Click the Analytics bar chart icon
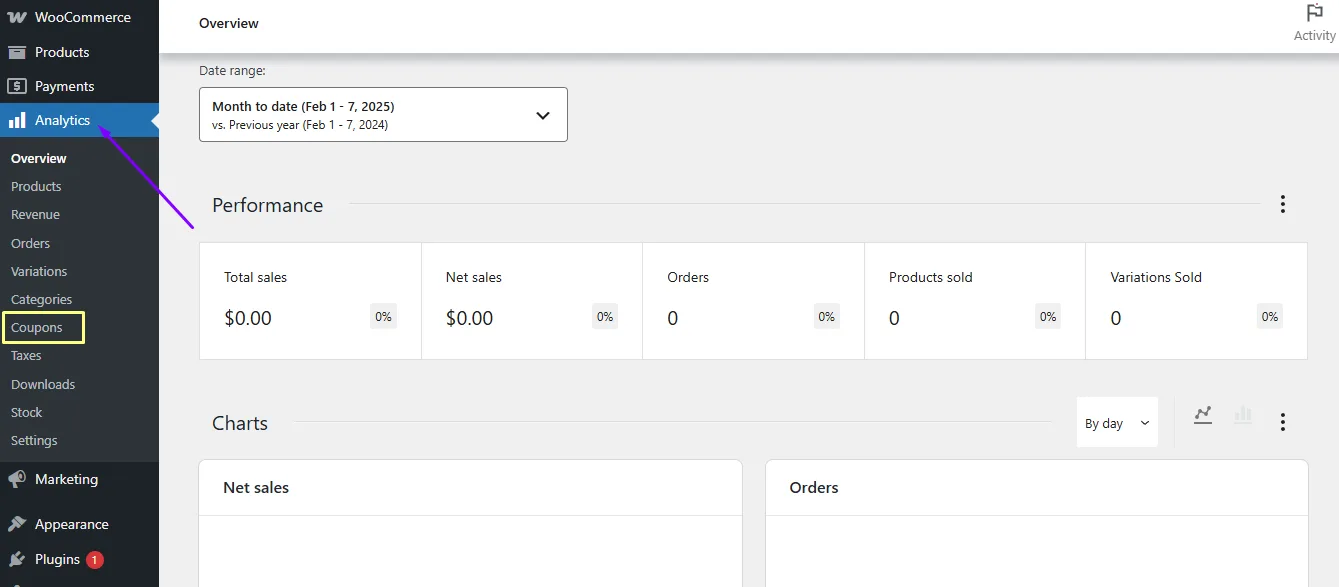Screen dimensions: 1339x587 click(17, 120)
